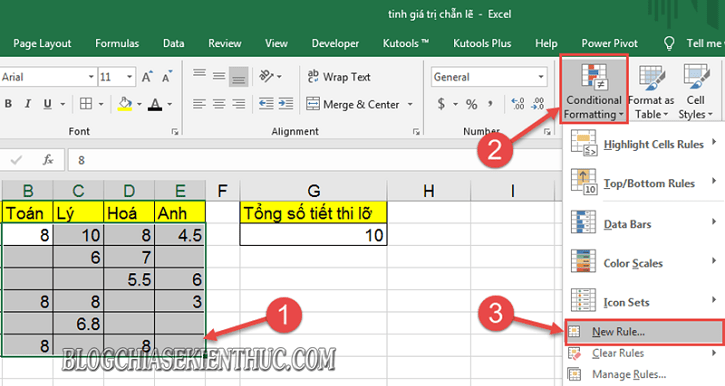This screenshot has height=386, width=725.
Task: Click formula bar showing 8
Action: pos(314,160)
